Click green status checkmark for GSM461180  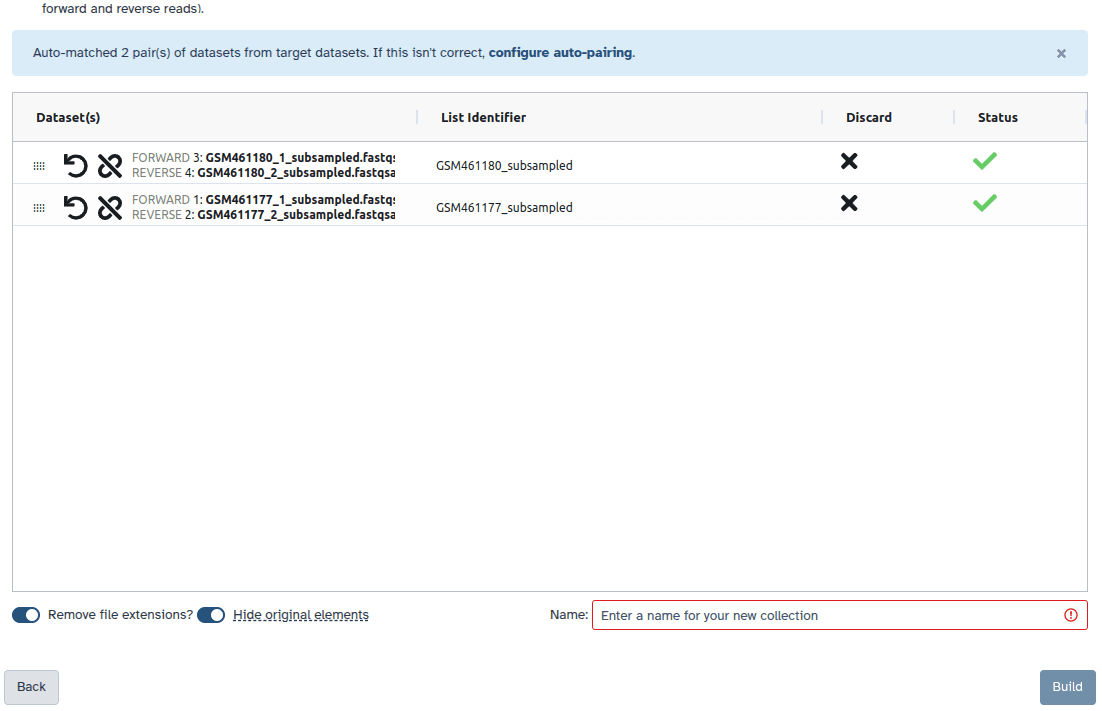[x=985, y=161]
